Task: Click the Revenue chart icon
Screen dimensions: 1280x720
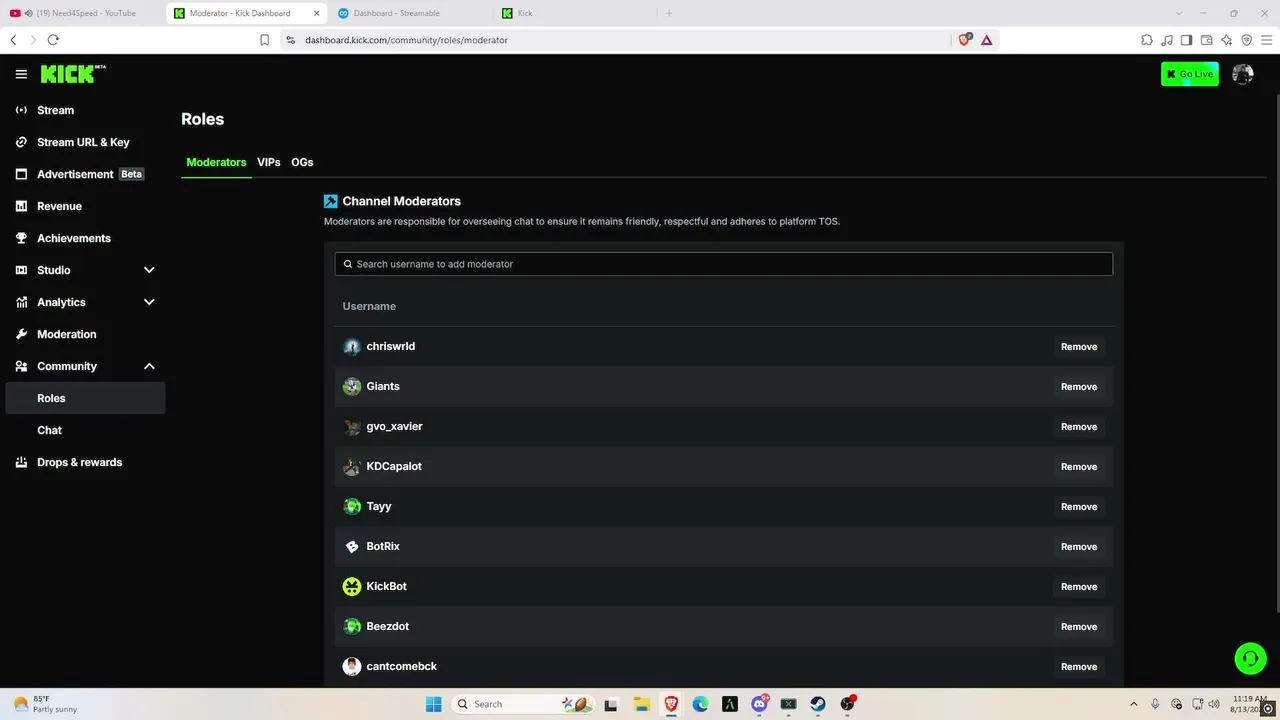Action: [21, 206]
